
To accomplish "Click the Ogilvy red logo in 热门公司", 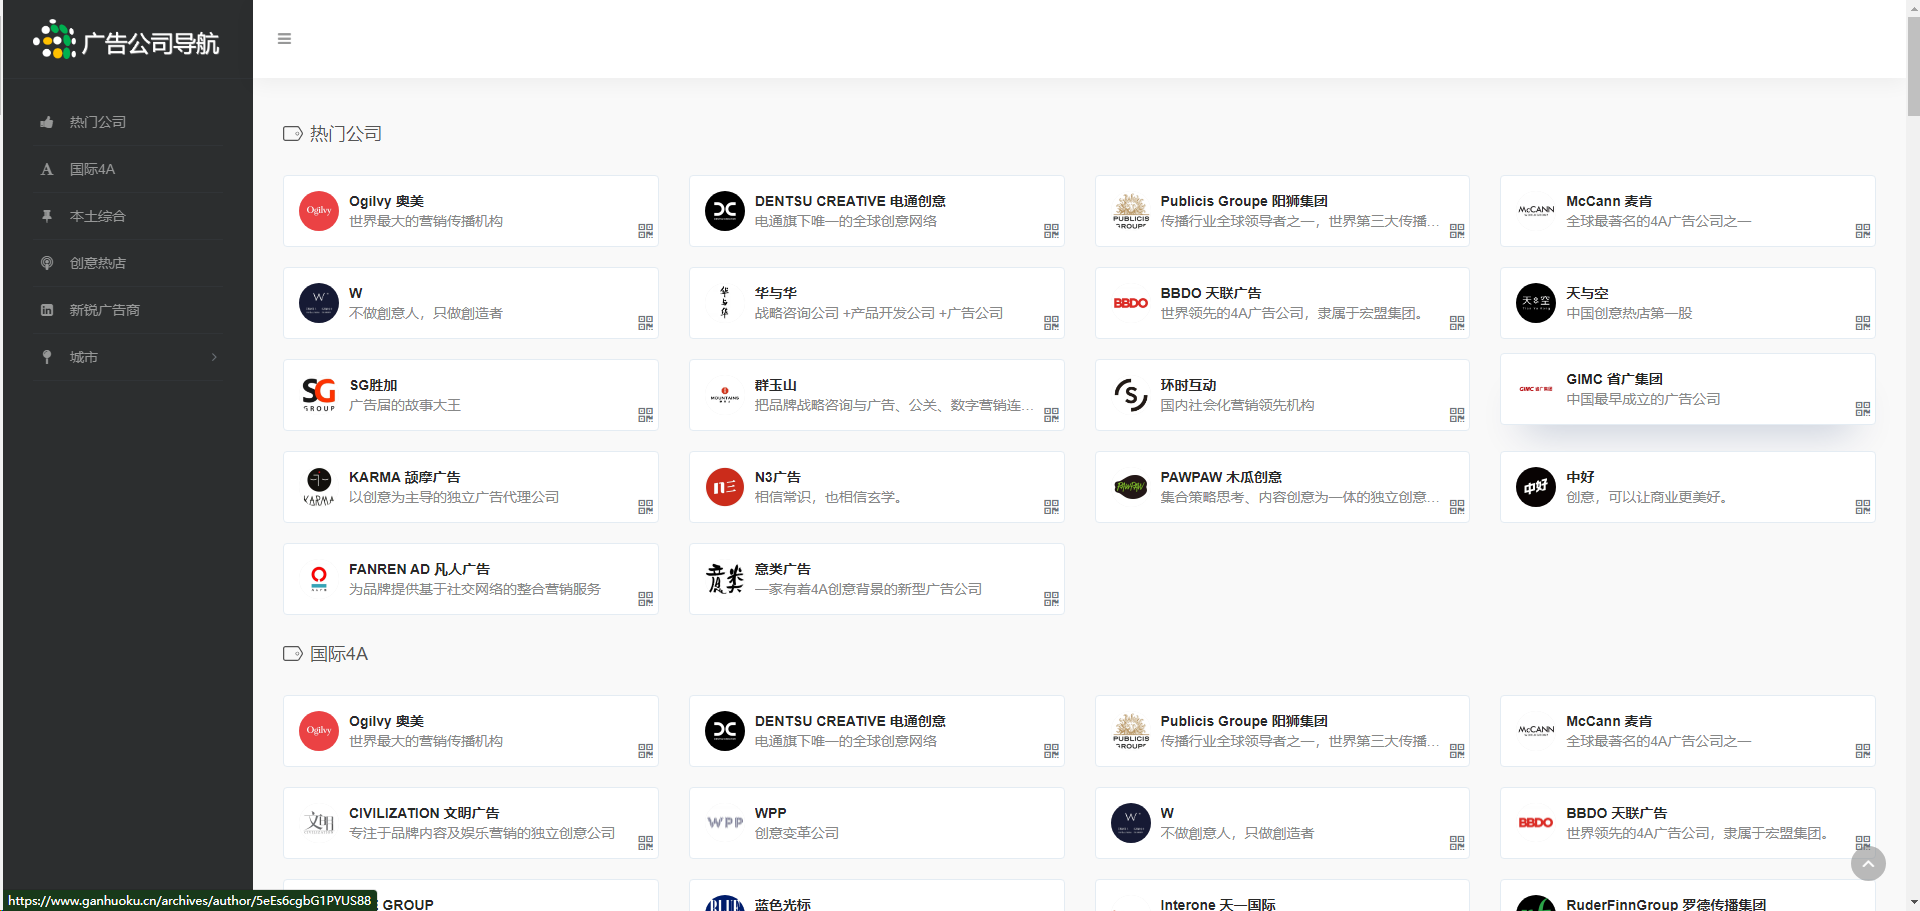I will [x=319, y=211].
